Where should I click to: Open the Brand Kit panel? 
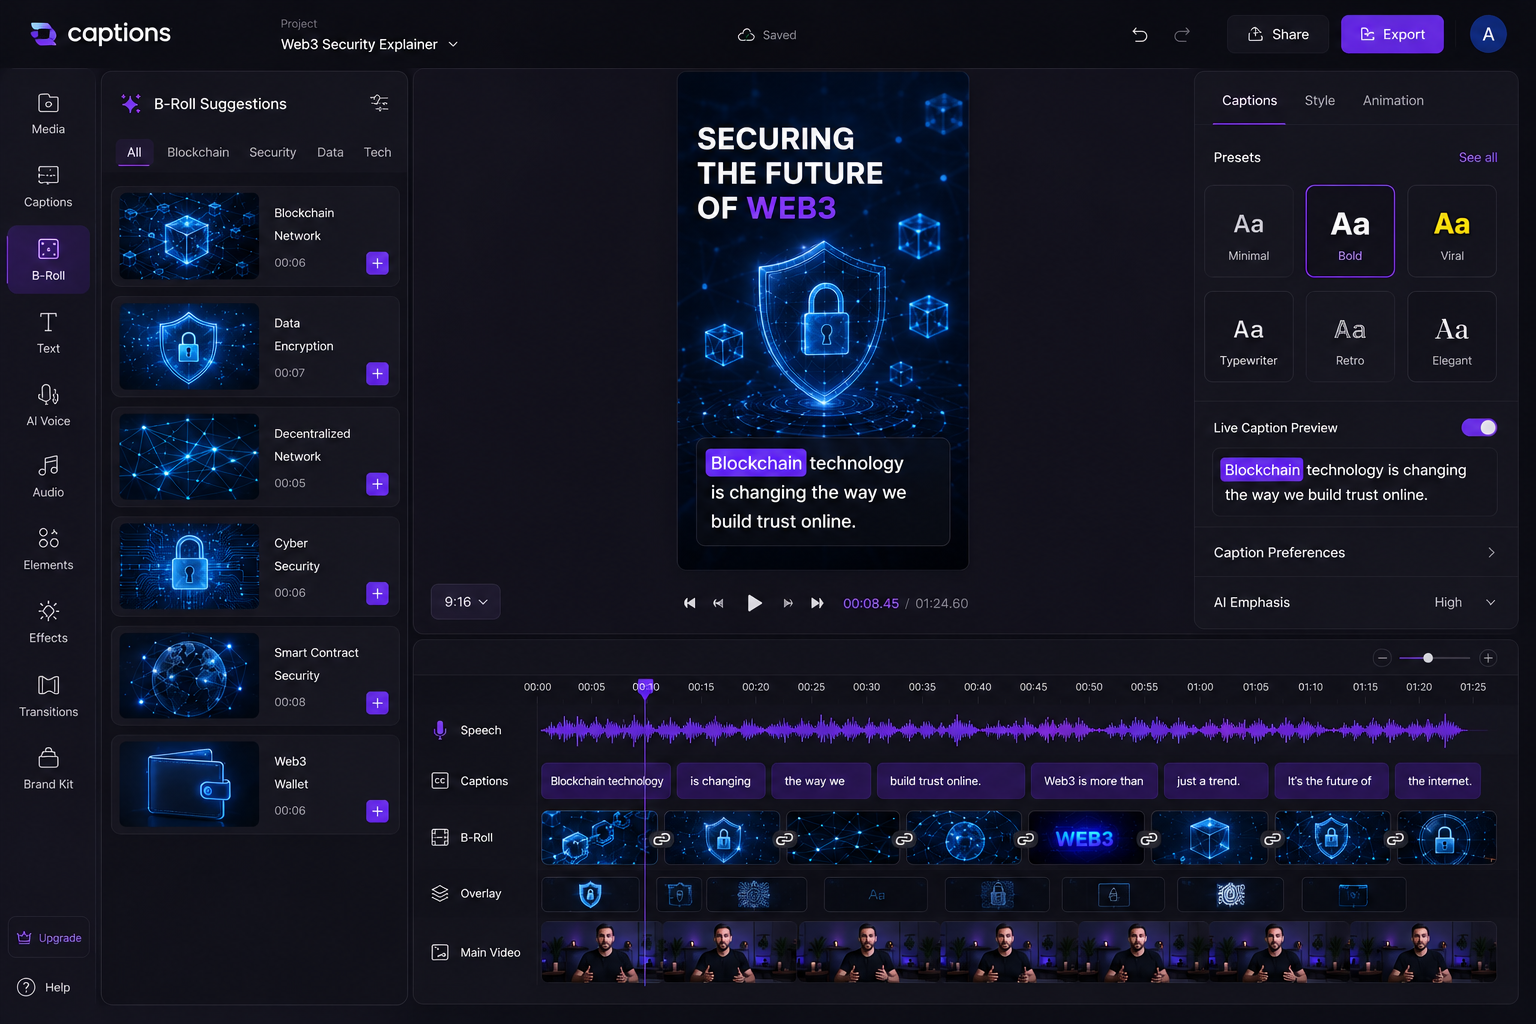tap(48, 769)
